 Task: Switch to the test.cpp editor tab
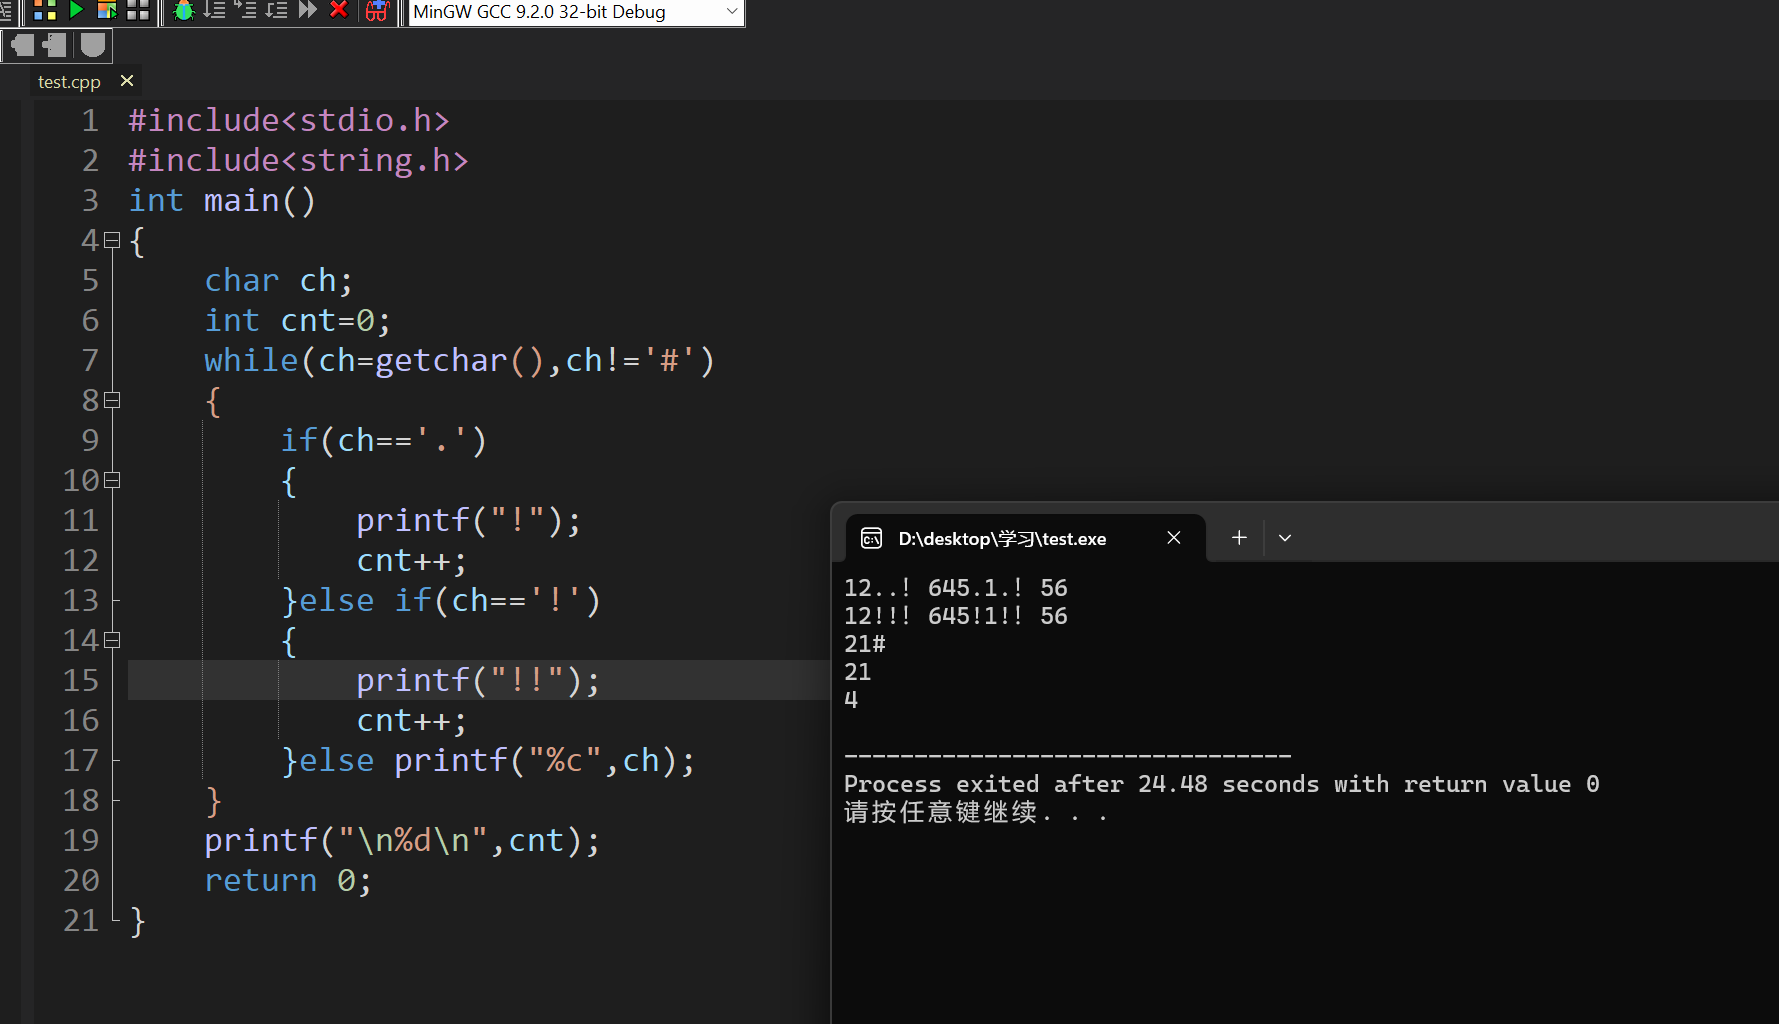point(69,82)
